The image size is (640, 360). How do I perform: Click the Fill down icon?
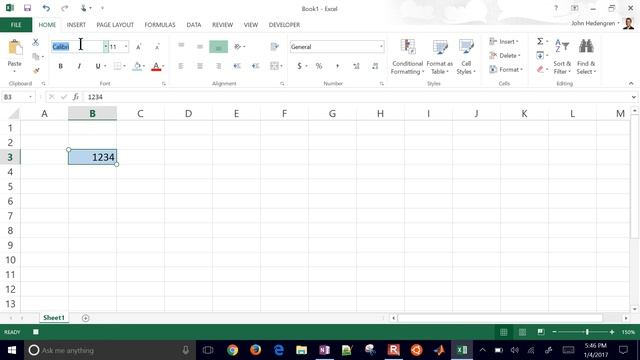coord(540,55)
